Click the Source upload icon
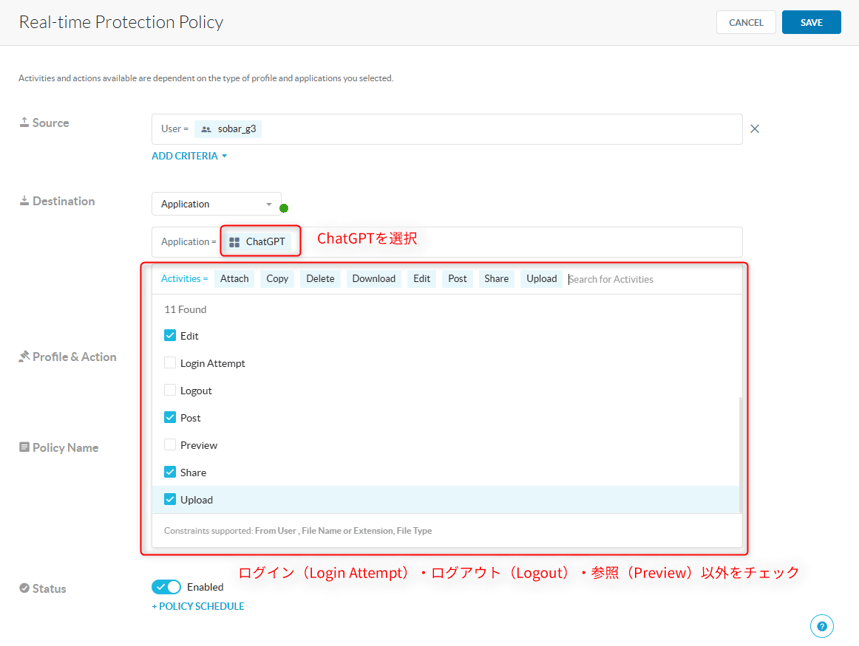 click(x=24, y=123)
